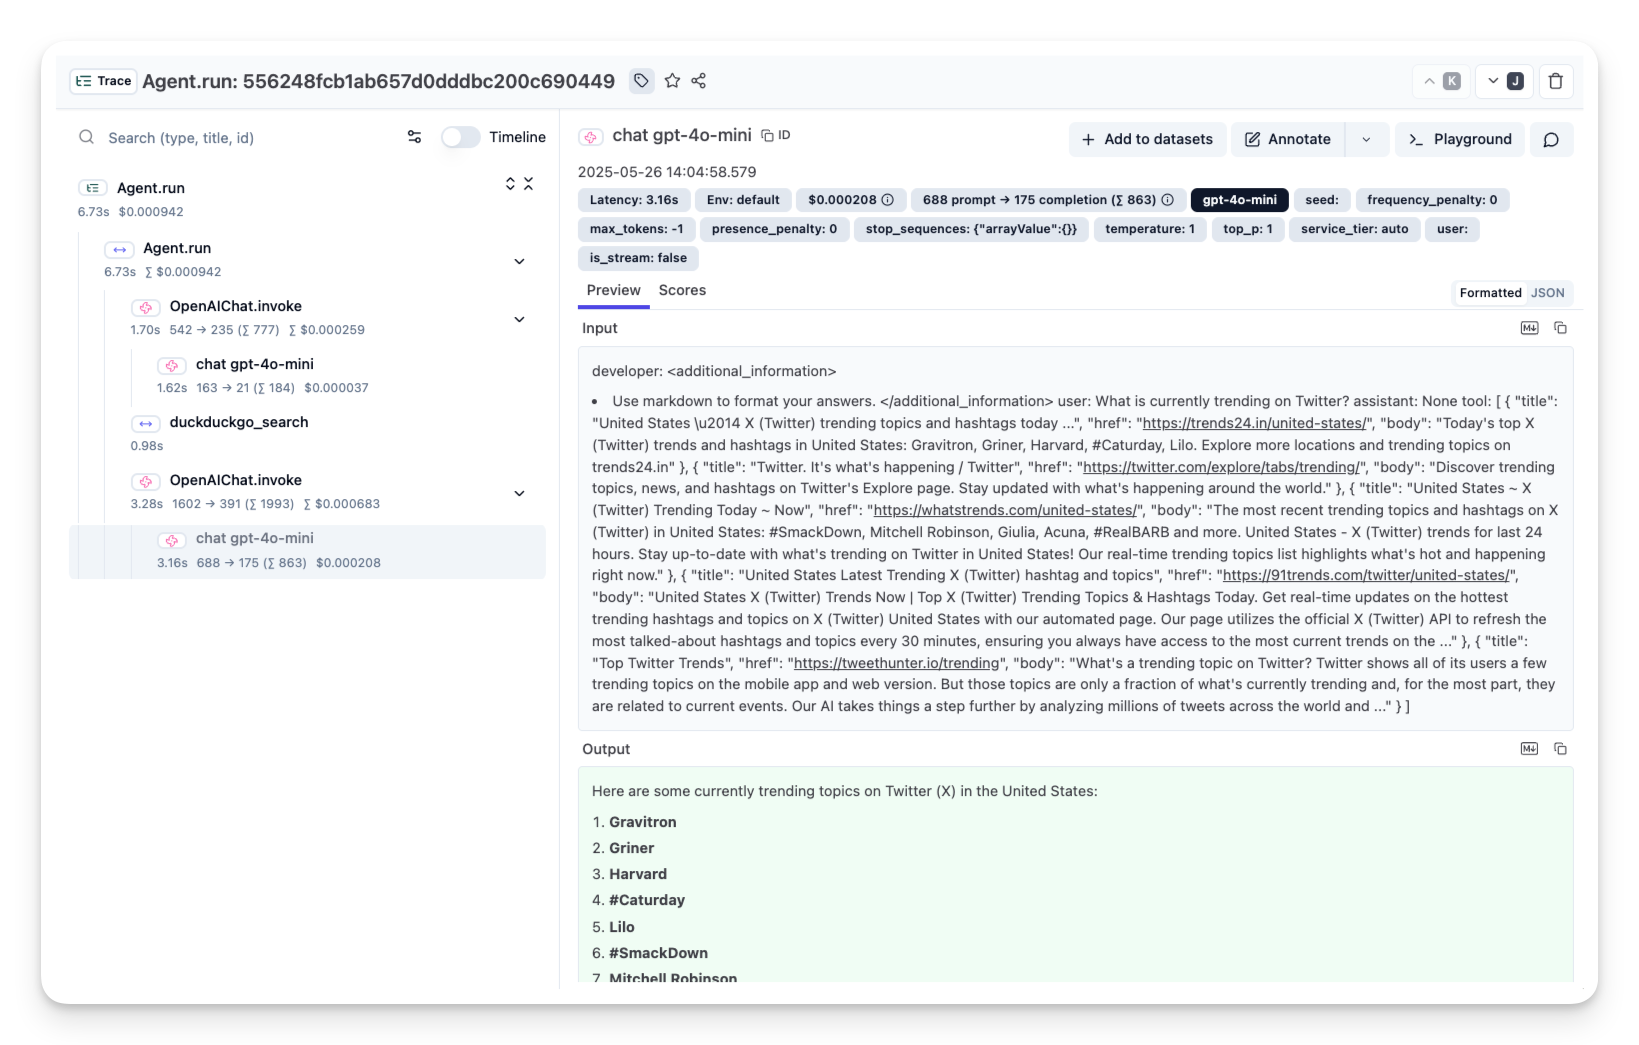This screenshot has height=1045, width=1639.
Task: Collapse the first OpenAIChat.invoke node
Action: [x=519, y=319]
